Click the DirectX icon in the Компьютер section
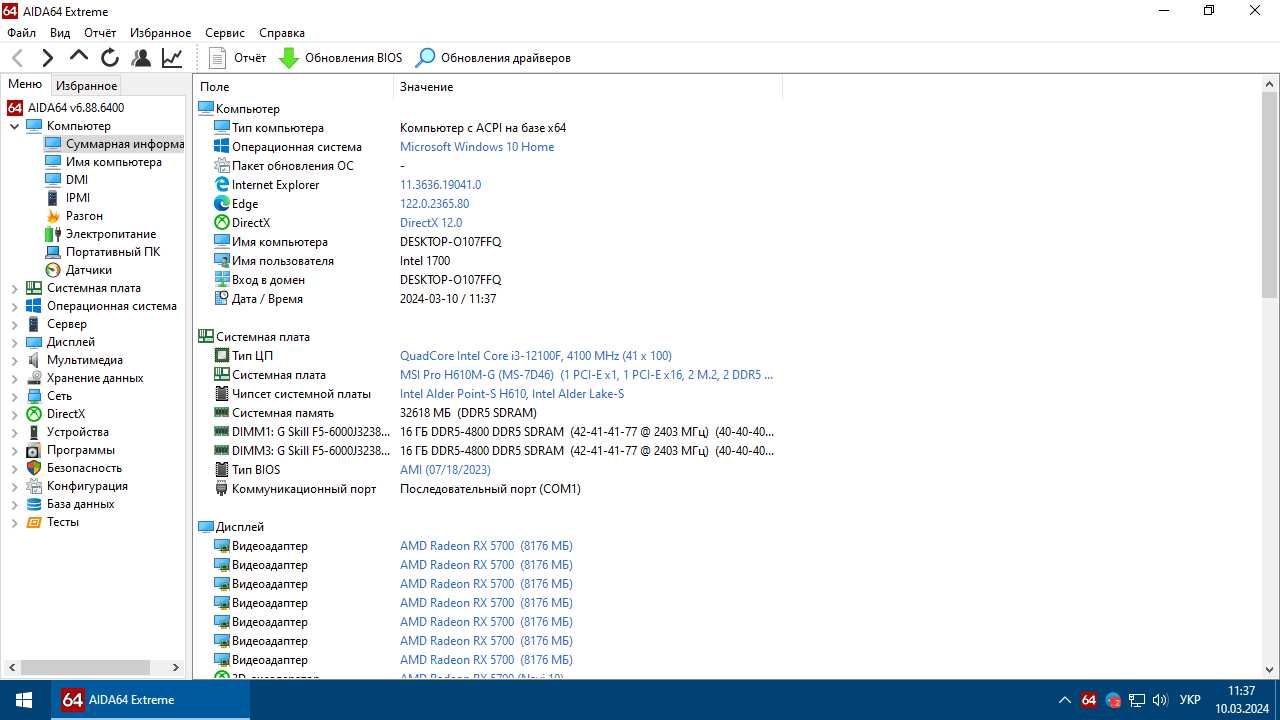 pyautogui.click(x=222, y=223)
